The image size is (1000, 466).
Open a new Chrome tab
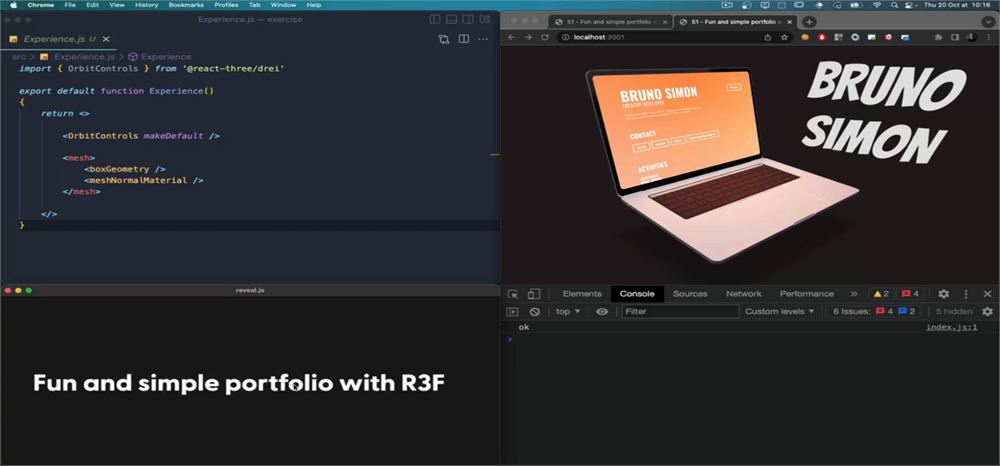coord(809,22)
